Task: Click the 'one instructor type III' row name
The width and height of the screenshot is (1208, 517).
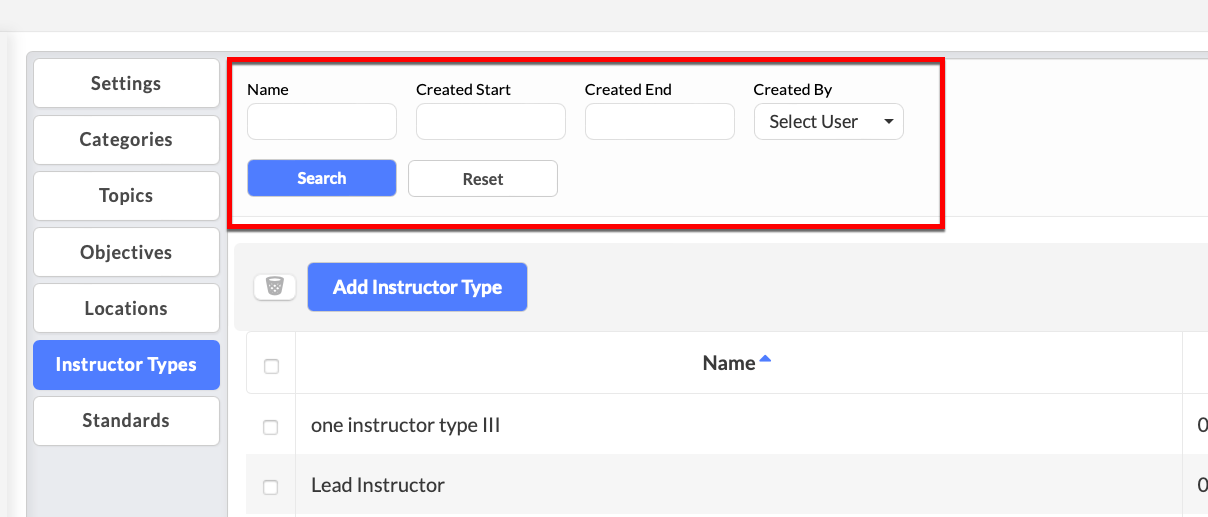Action: click(405, 425)
